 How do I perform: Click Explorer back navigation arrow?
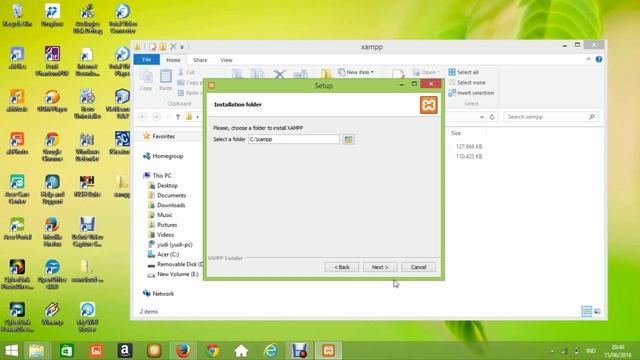tap(143, 117)
